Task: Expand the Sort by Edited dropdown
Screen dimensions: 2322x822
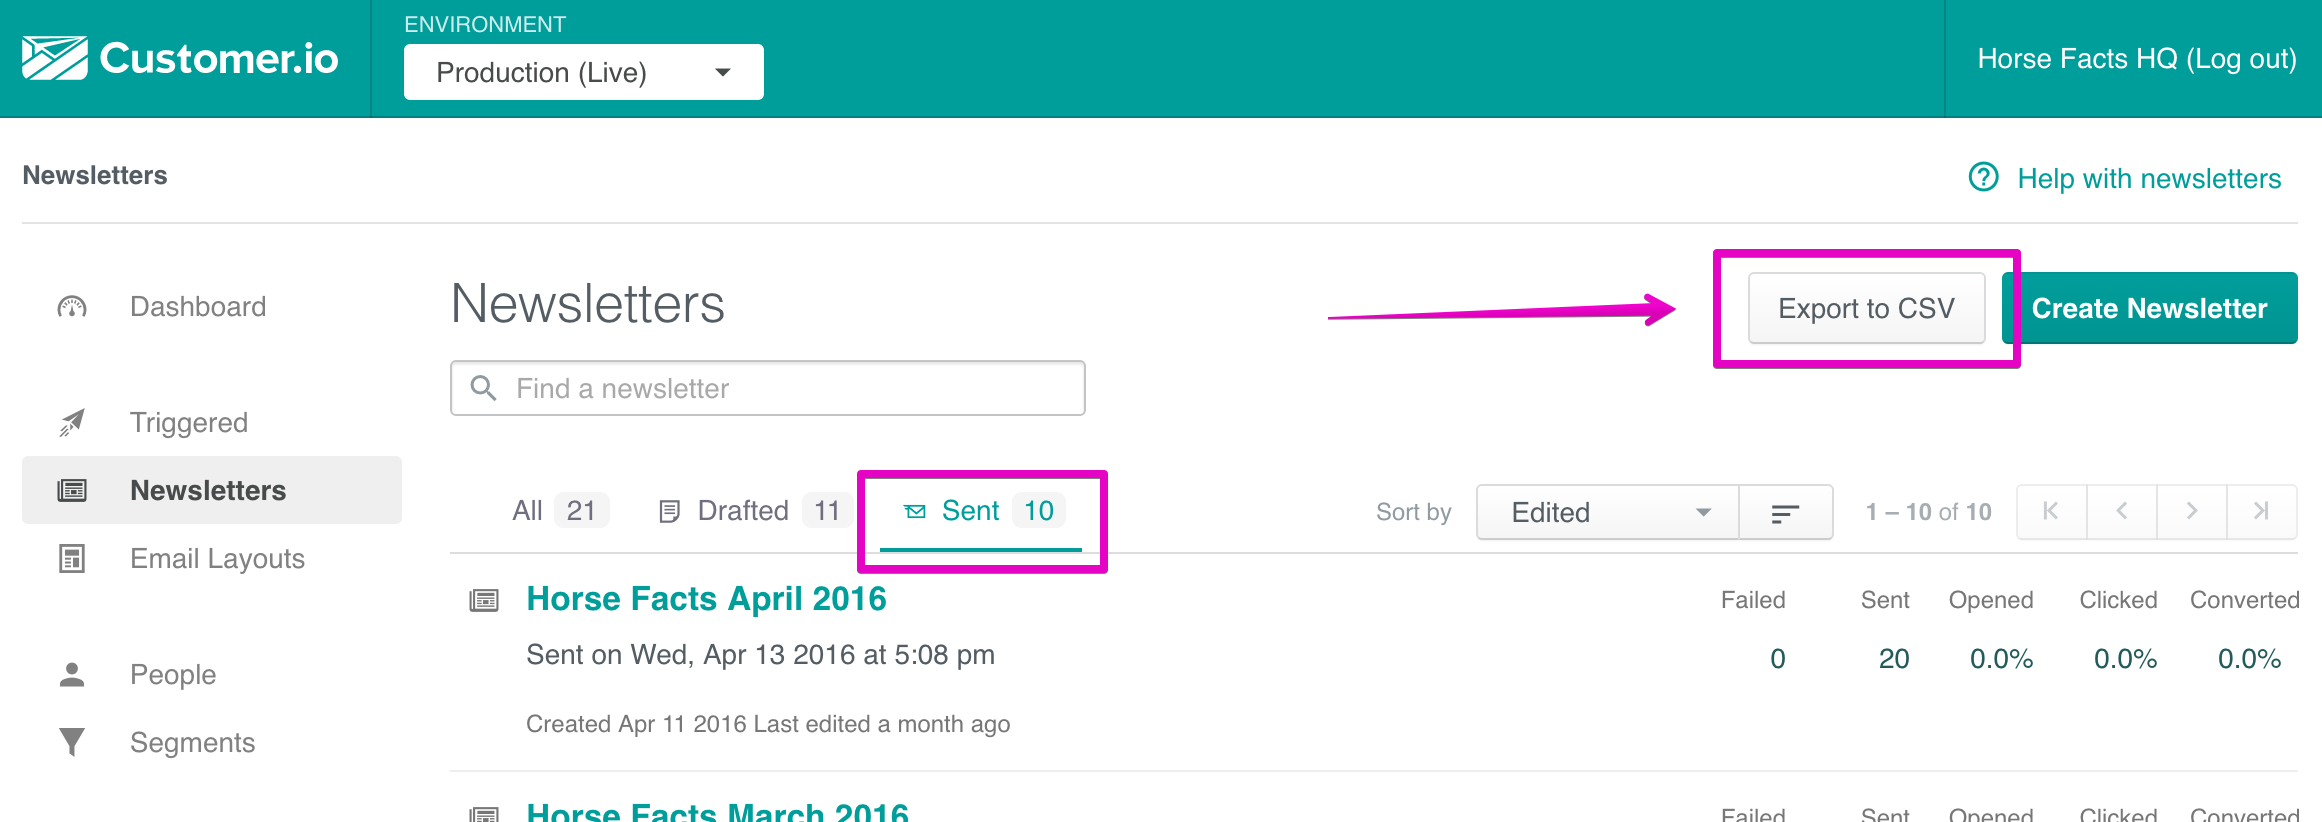Action: coord(1607,513)
